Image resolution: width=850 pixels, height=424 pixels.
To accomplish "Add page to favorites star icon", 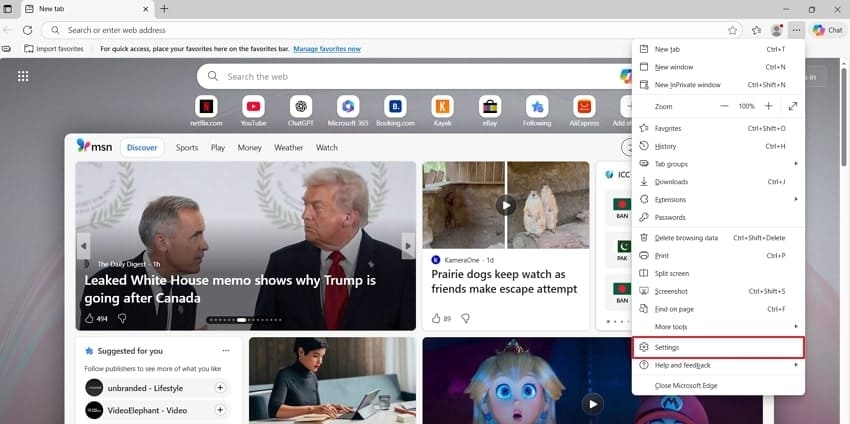I will click(732, 30).
